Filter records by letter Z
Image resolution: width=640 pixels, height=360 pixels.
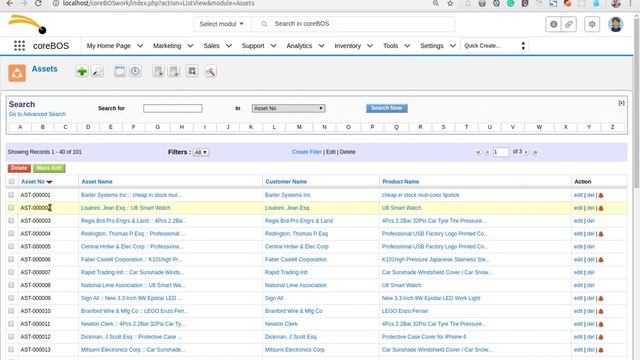612,127
